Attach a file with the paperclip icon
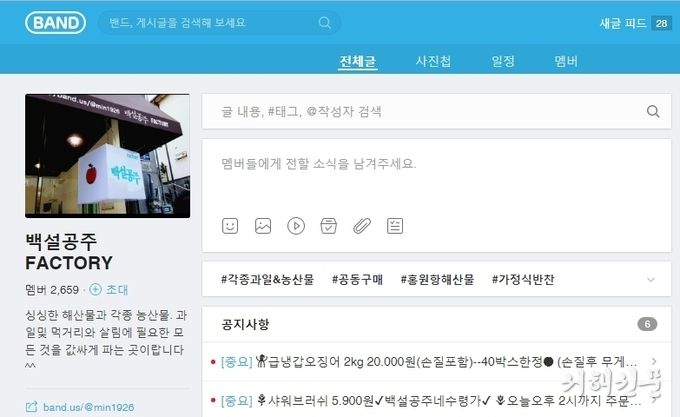The width and height of the screenshot is (680, 417). pos(362,226)
